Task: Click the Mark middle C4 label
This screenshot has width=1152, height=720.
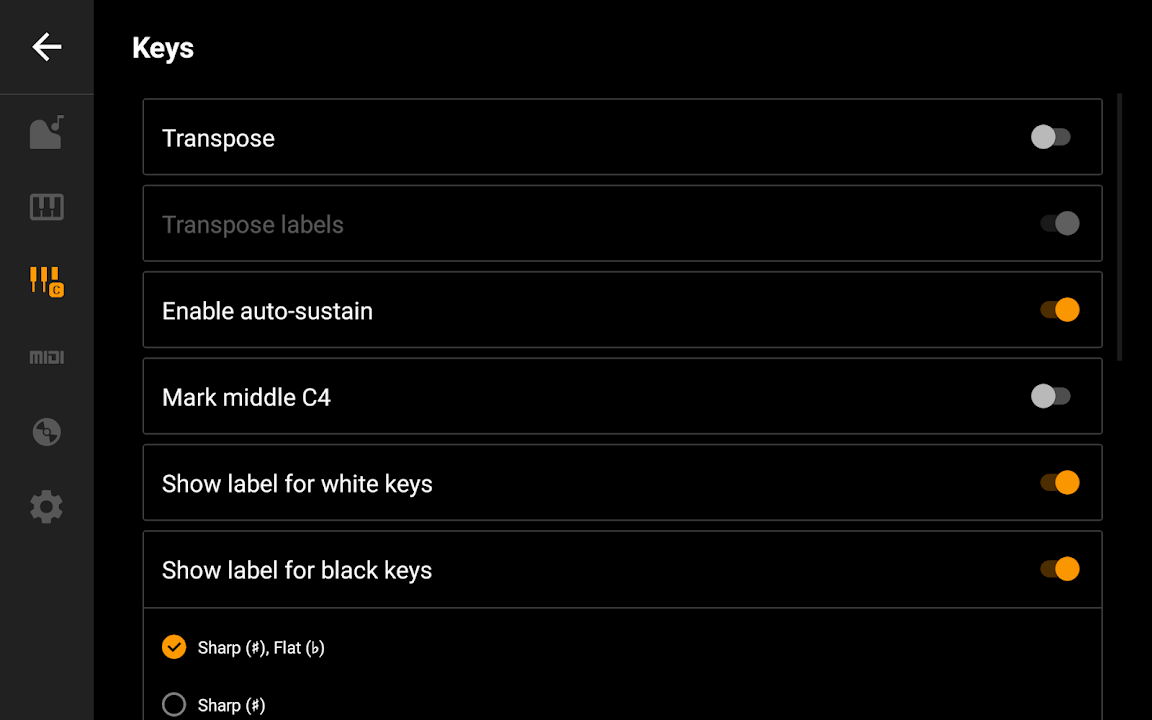Action: click(x=246, y=397)
